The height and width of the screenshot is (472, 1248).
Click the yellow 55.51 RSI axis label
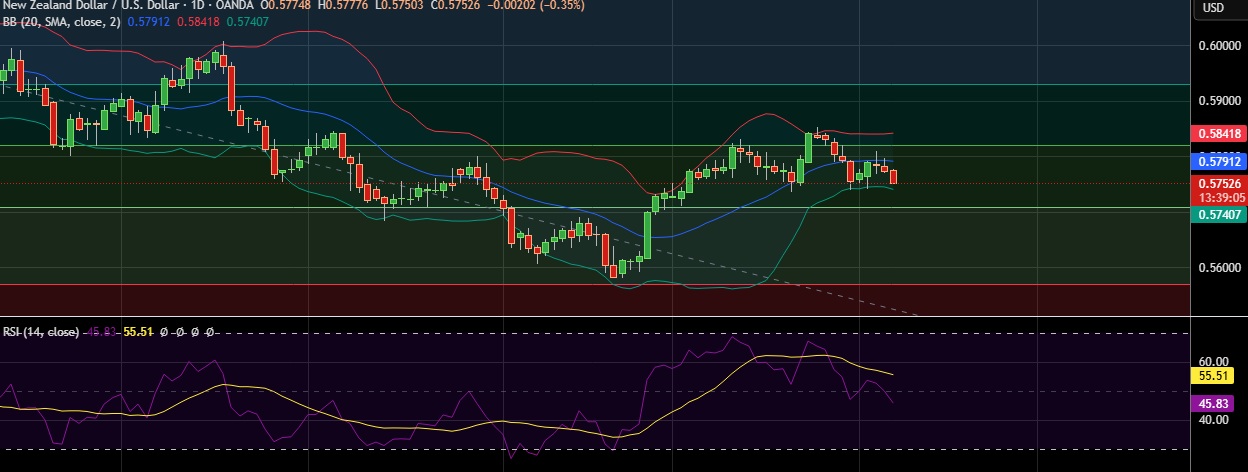[1212, 376]
